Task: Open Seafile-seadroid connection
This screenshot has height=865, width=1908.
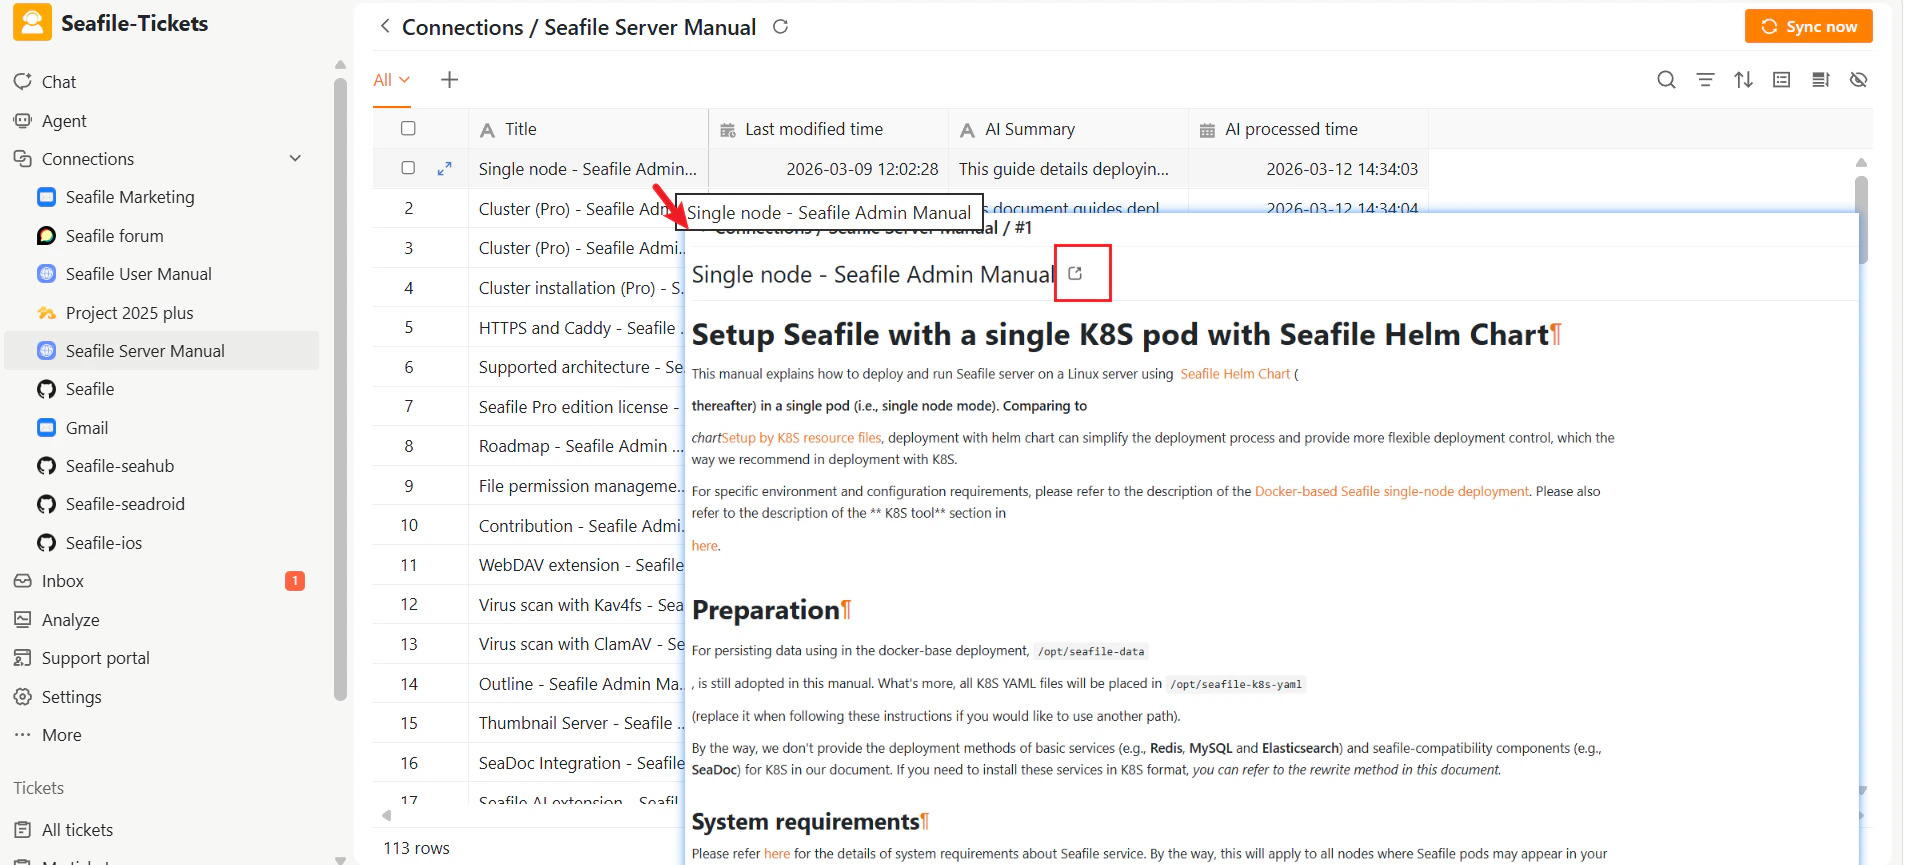Action: 125,504
